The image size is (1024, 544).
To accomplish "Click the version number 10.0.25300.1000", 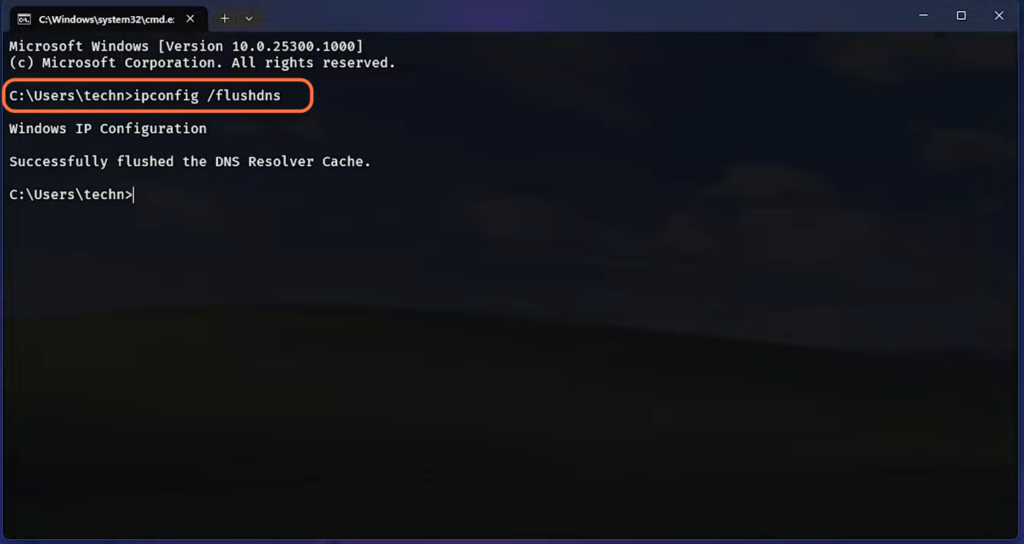I will (x=293, y=46).
